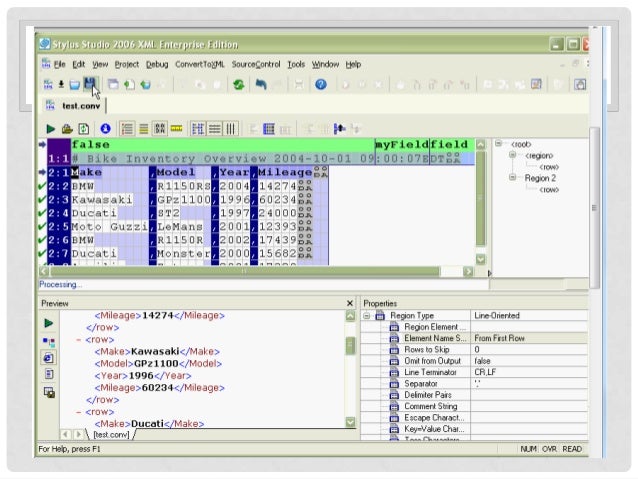Image resolution: width=638 pixels, height=479 pixels.
Task: Click the blue table grid toolbar icon
Action: 269,129
